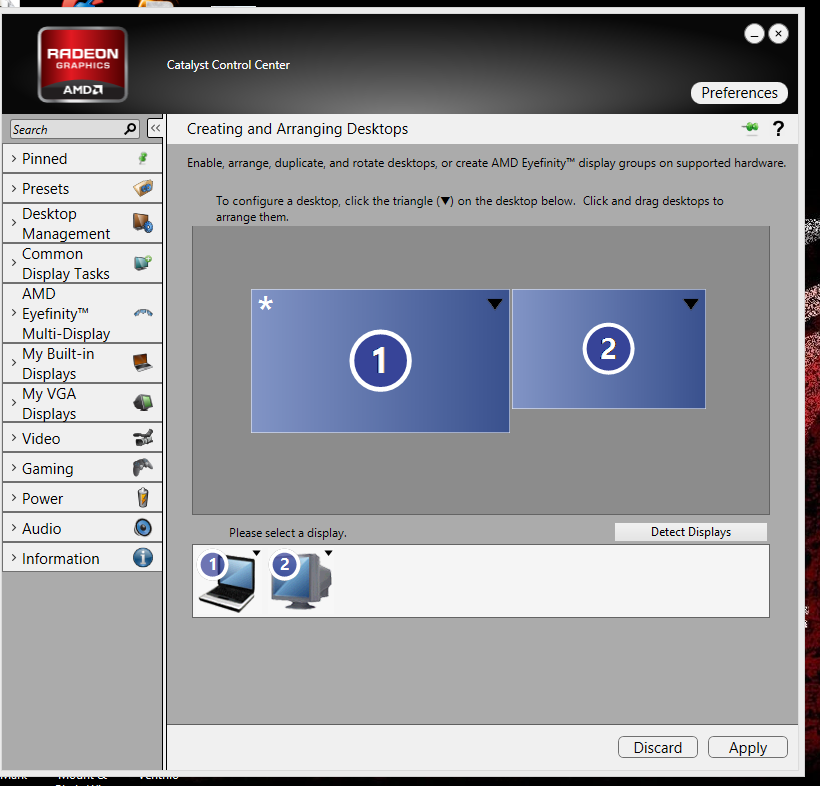
Task: Open the triangle menu on desktop 1
Action: (x=495, y=304)
